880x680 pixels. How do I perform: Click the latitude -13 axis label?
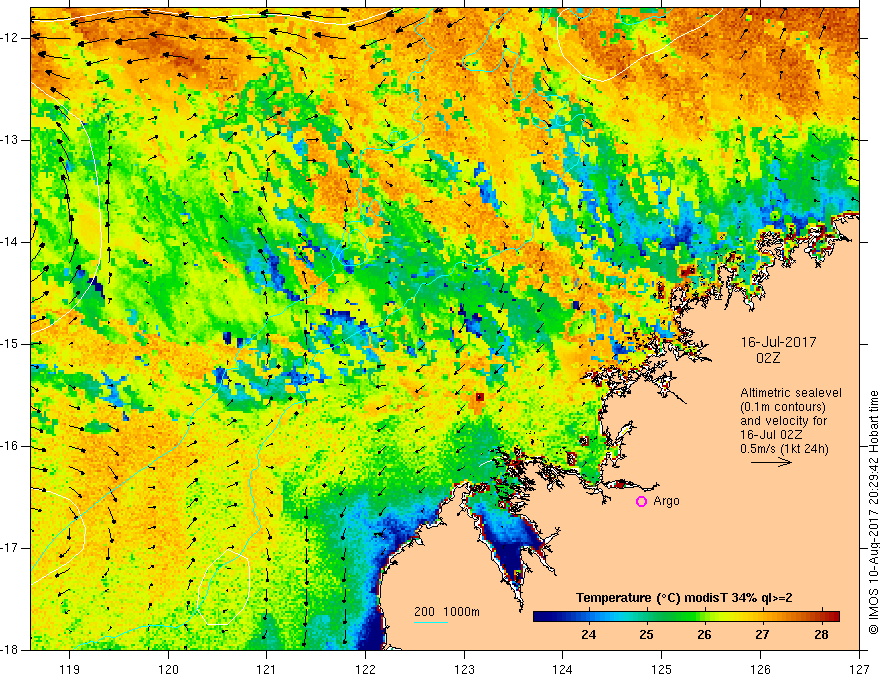[x=10, y=140]
